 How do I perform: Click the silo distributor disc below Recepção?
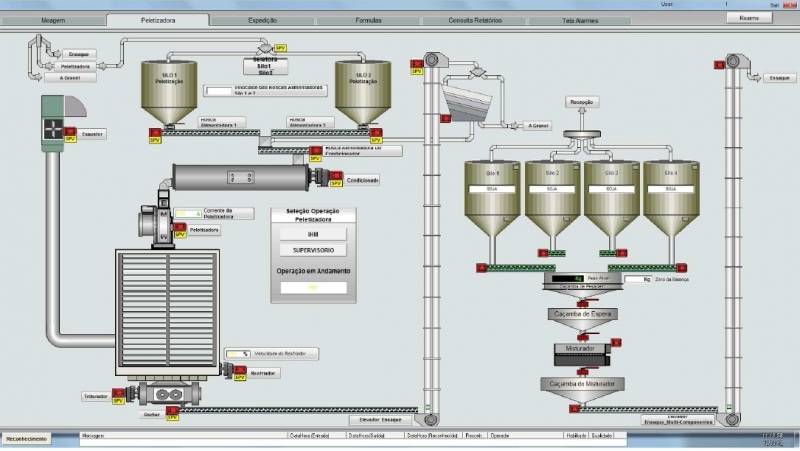(x=580, y=136)
